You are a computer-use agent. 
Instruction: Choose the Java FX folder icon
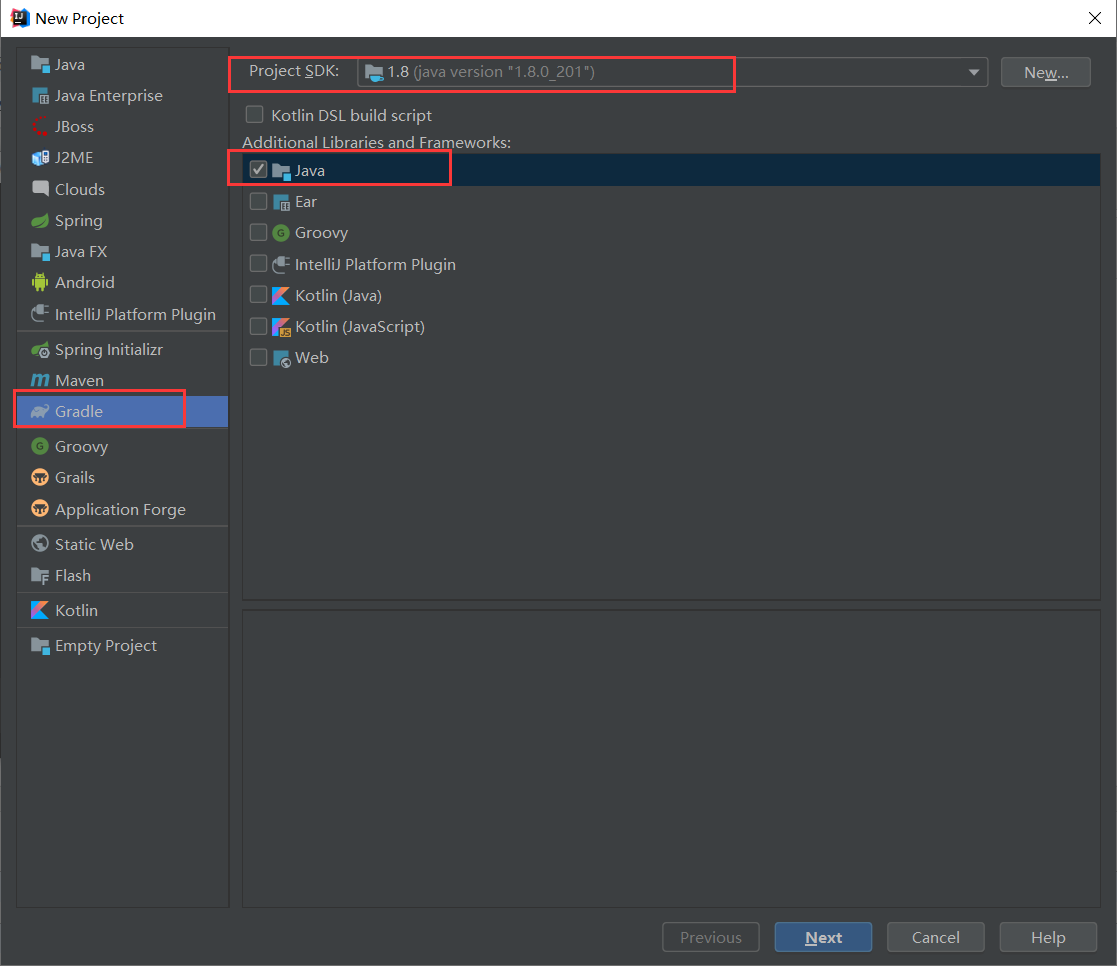point(40,251)
